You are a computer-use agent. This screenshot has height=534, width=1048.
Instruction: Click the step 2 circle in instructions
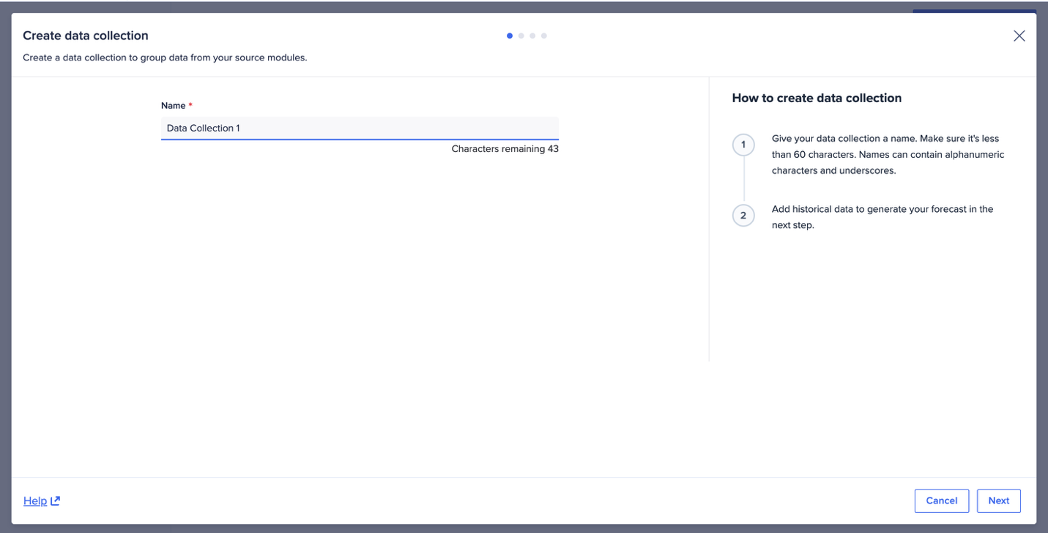[743, 215]
